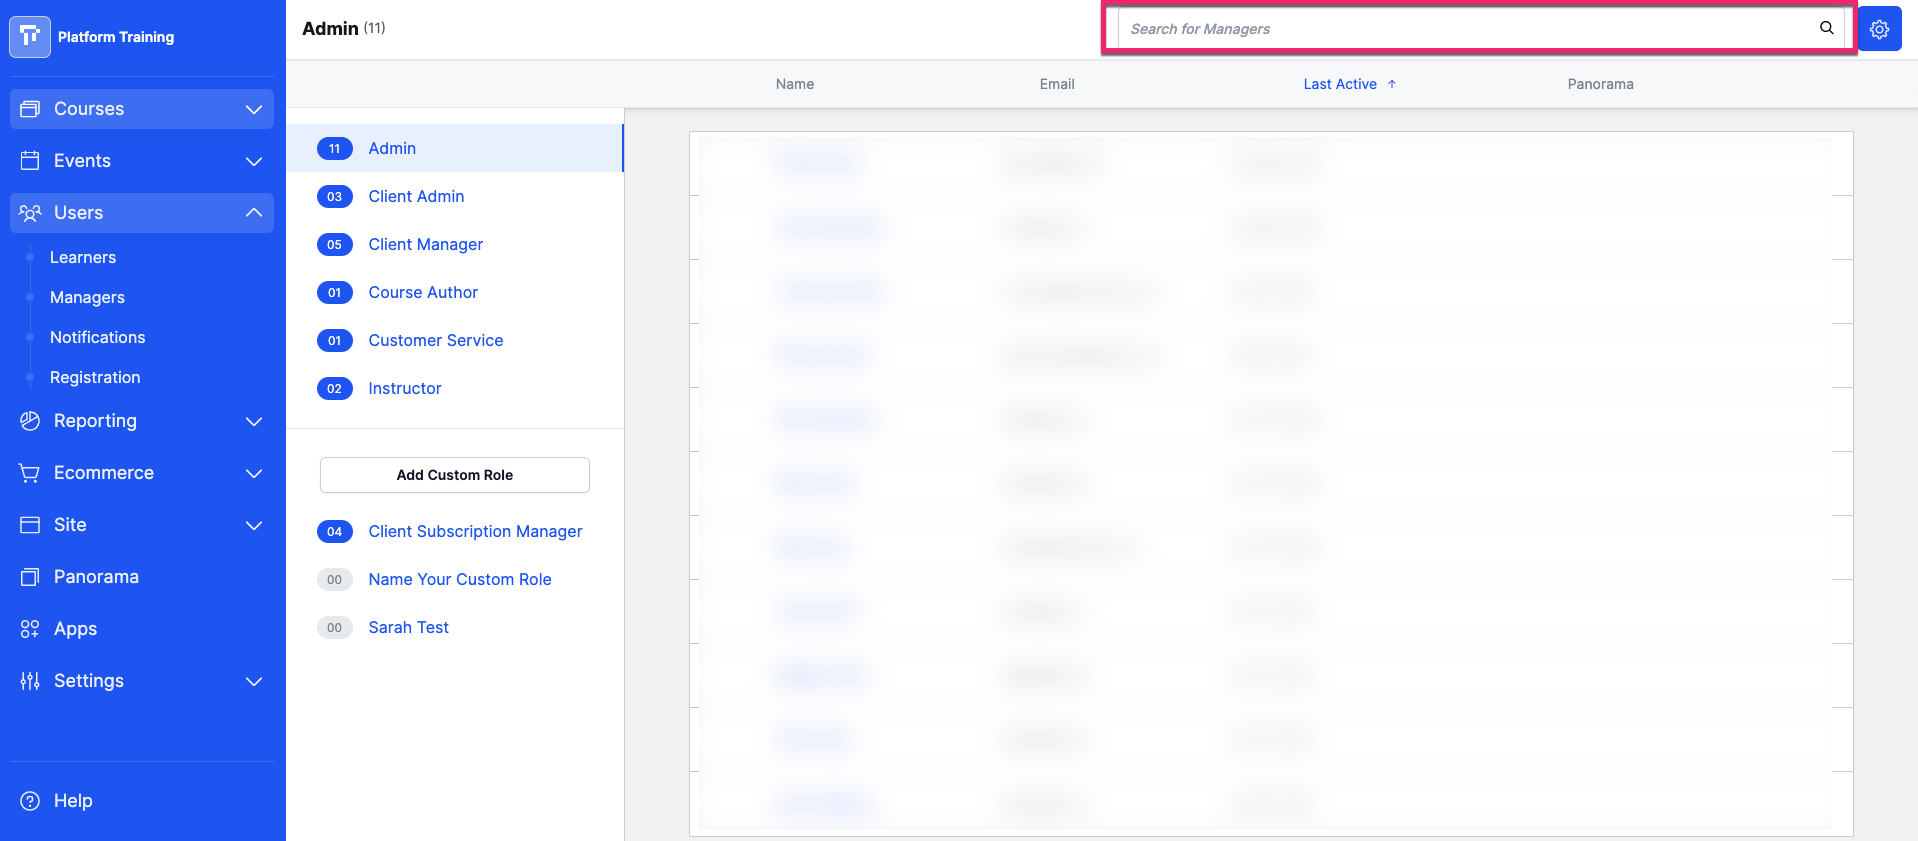The height and width of the screenshot is (841, 1918).
Task: Select Name Your Custom Role
Action: coord(459,579)
